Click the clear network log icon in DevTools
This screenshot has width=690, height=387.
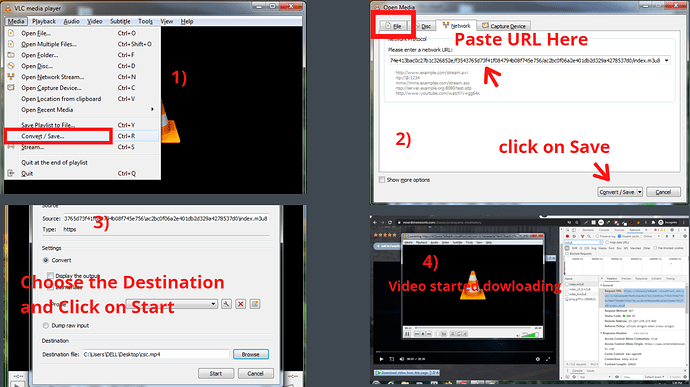click(574, 236)
